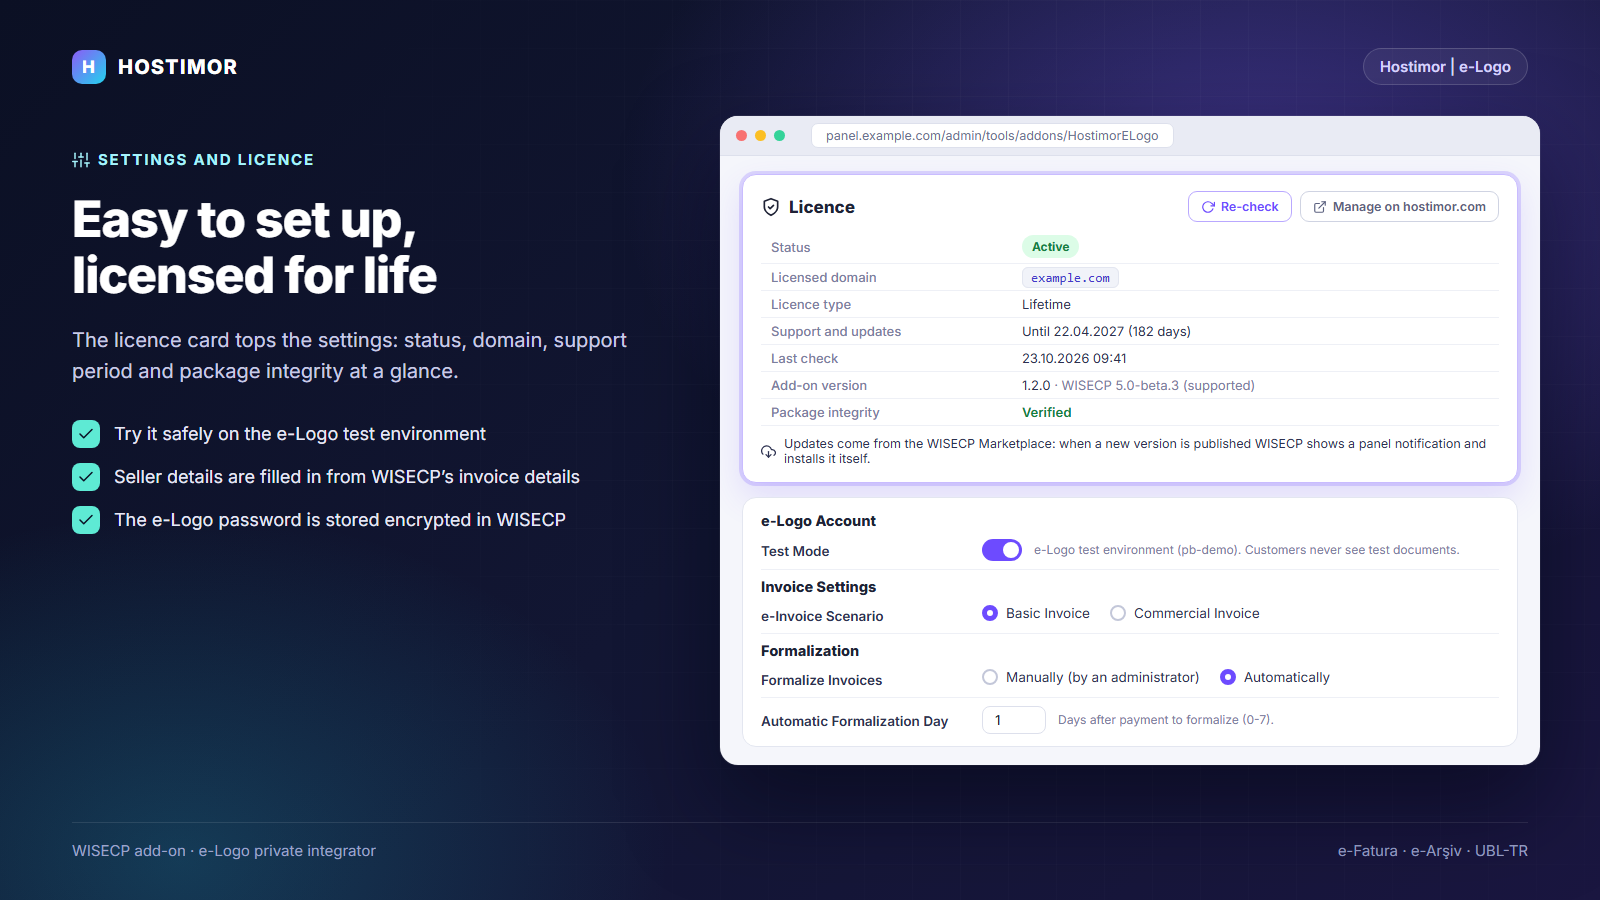Click the refresh icon in Re-check button
This screenshot has width=1600, height=900.
pyautogui.click(x=1208, y=207)
